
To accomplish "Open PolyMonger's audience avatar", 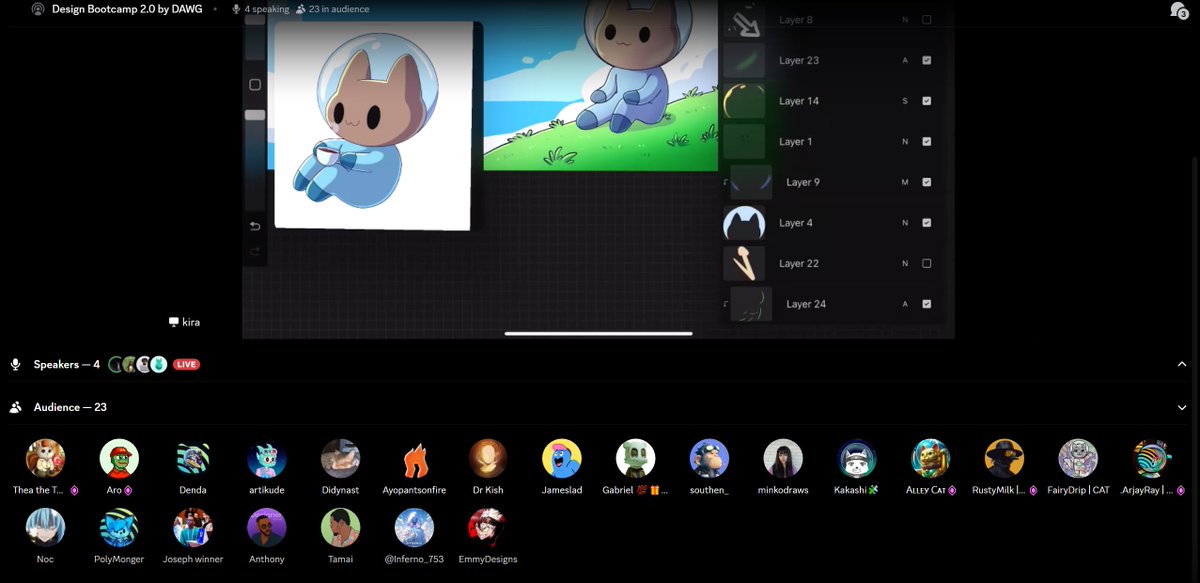I will 119,527.
